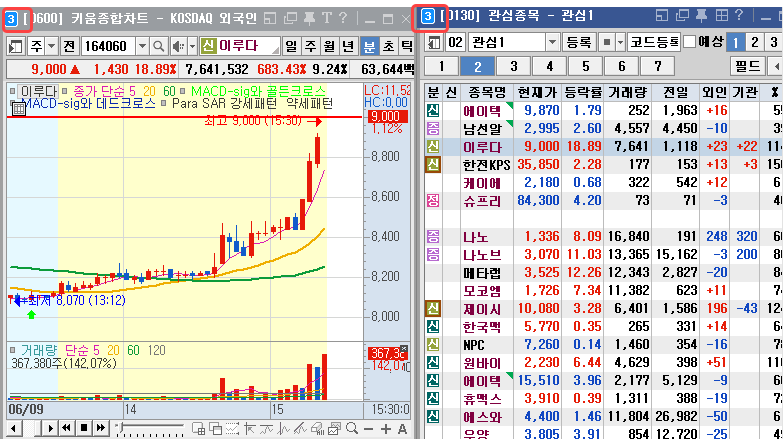Click the data table icon on chart
The height and width of the screenshot is (439, 784).
click(18, 108)
